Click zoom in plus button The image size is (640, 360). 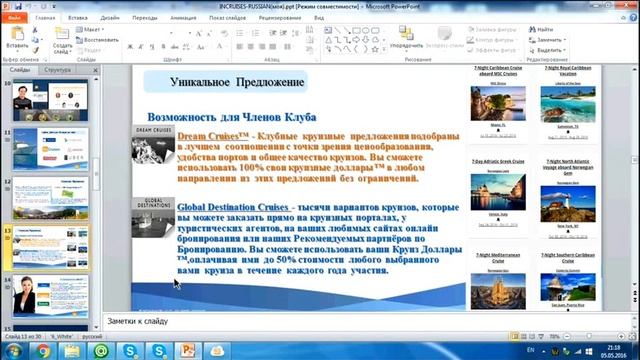[621, 336]
